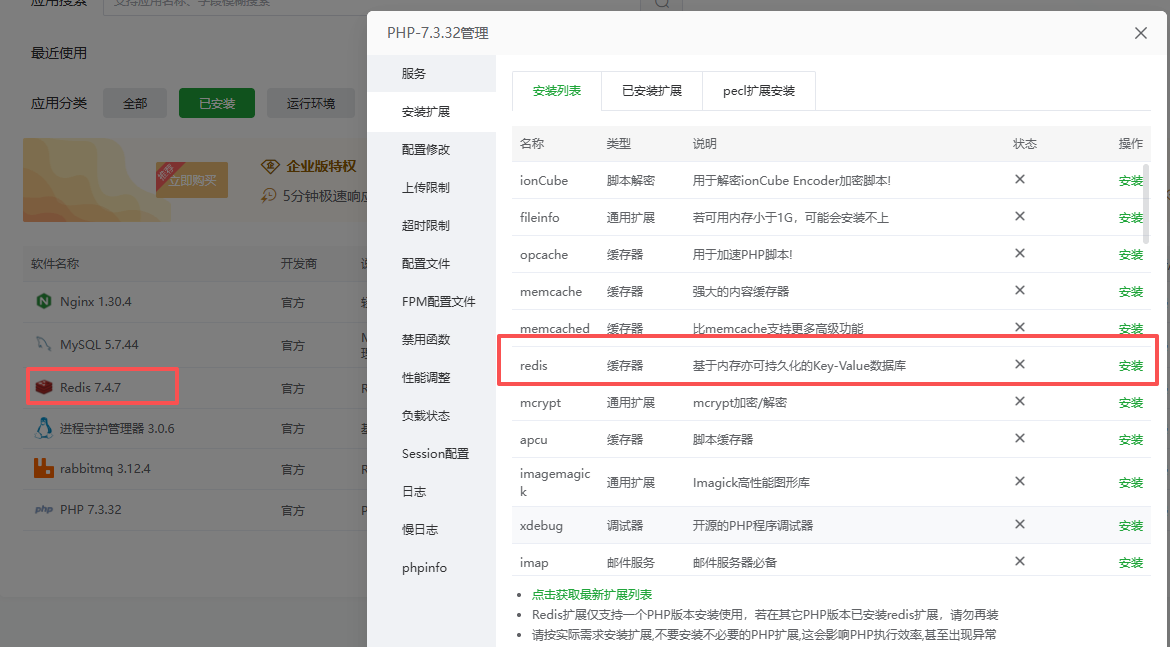This screenshot has width=1170, height=647.
Task: Install the mcrypt extension
Action: tap(1130, 403)
